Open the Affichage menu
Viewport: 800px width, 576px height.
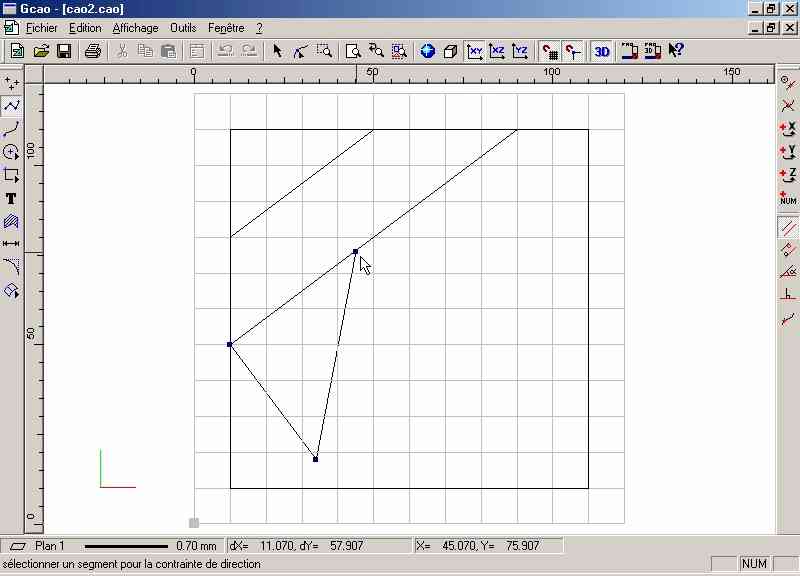point(136,28)
